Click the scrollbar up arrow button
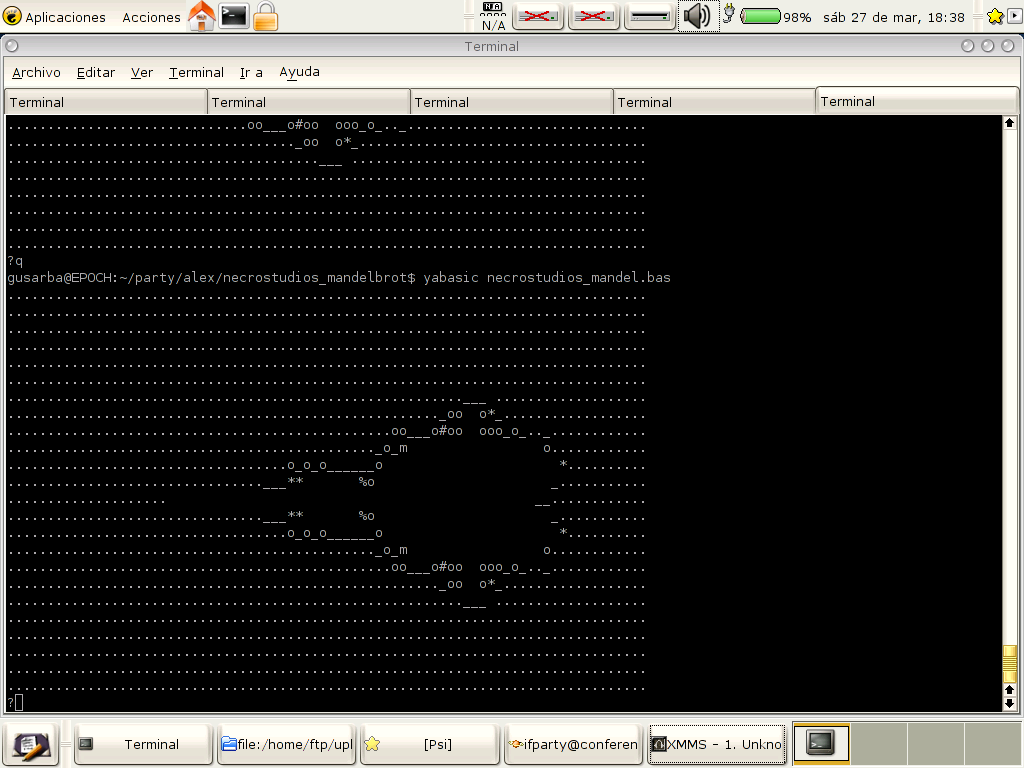 tap(1009, 124)
